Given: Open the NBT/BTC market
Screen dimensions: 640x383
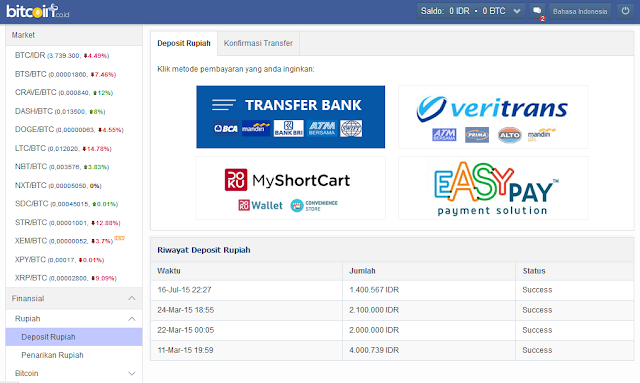Looking at the screenshot, I should point(62,167).
